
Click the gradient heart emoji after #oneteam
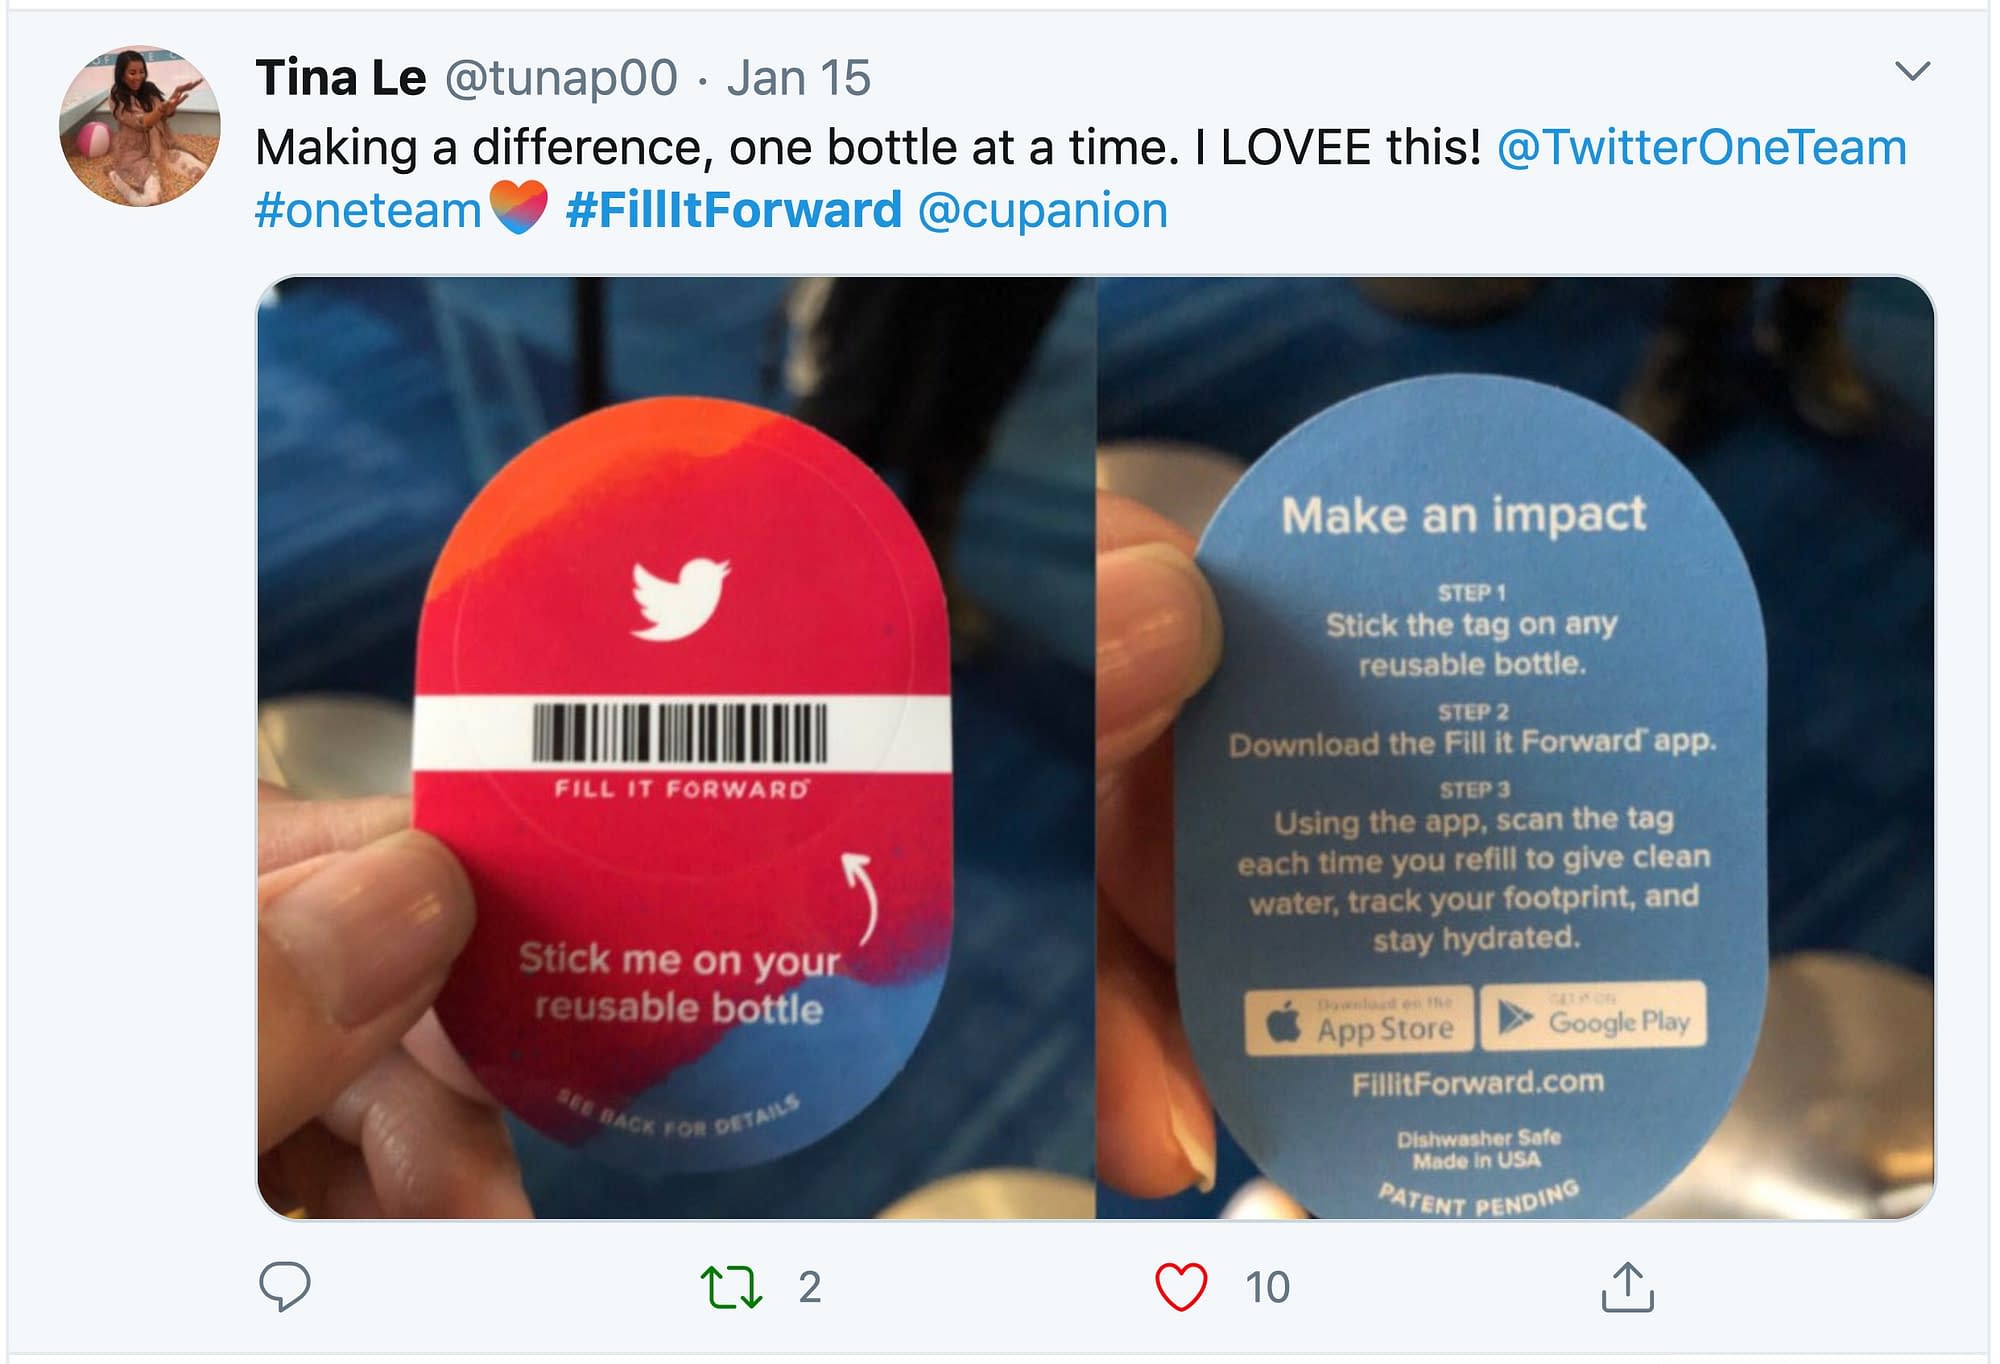click(520, 207)
